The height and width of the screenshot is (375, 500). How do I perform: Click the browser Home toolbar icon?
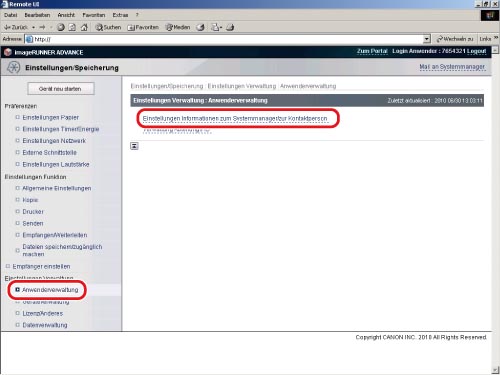tap(84, 27)
